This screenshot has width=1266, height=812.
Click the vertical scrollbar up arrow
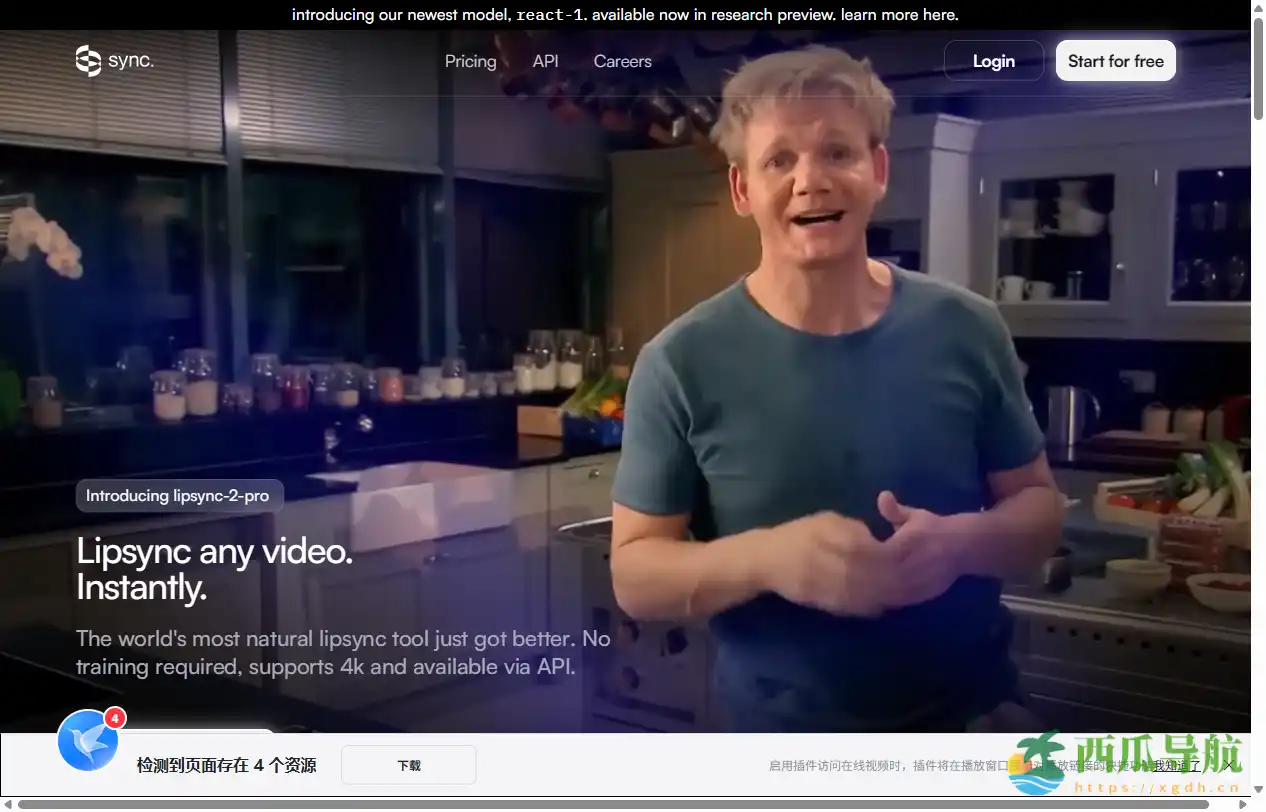(1258, 8)
